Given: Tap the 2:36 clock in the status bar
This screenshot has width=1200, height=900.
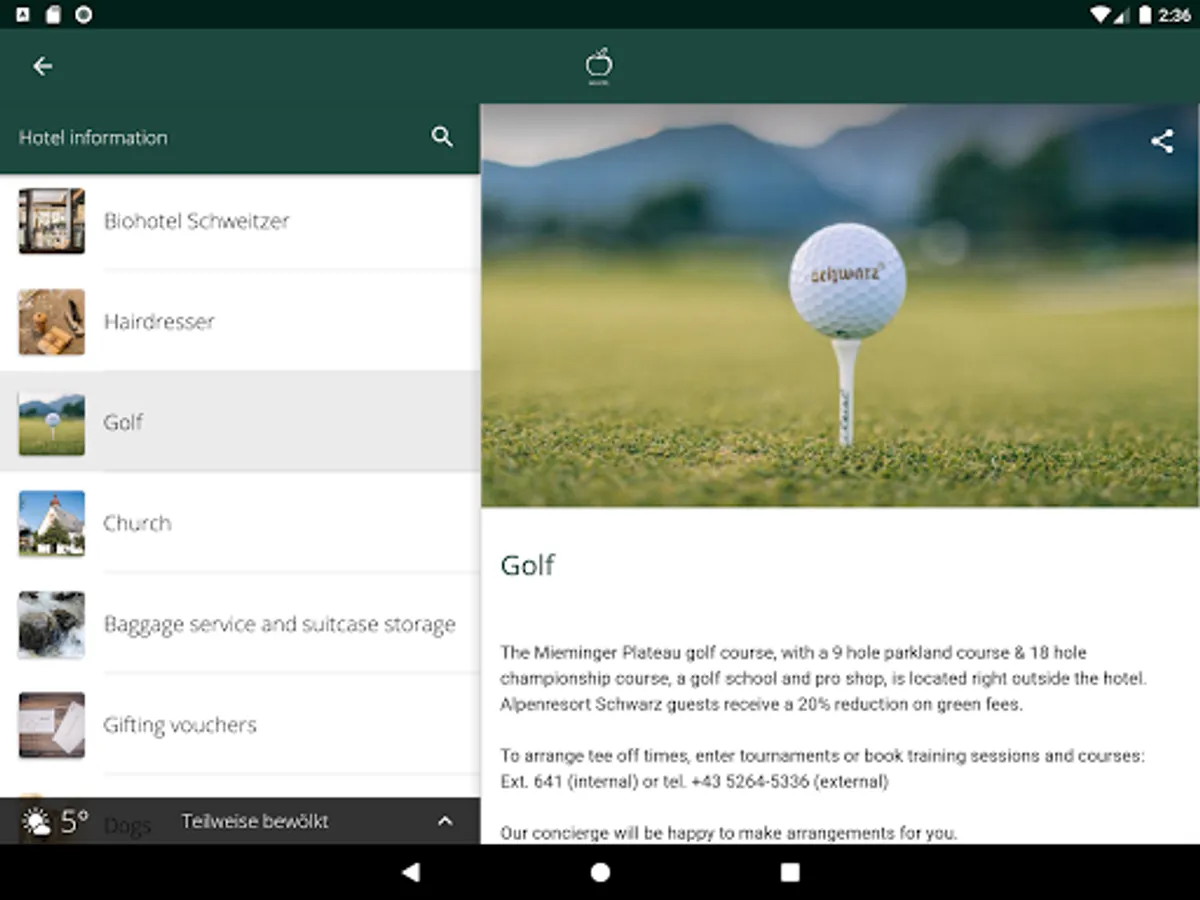Looking at the screenshot, I should tap(1175, 15).
